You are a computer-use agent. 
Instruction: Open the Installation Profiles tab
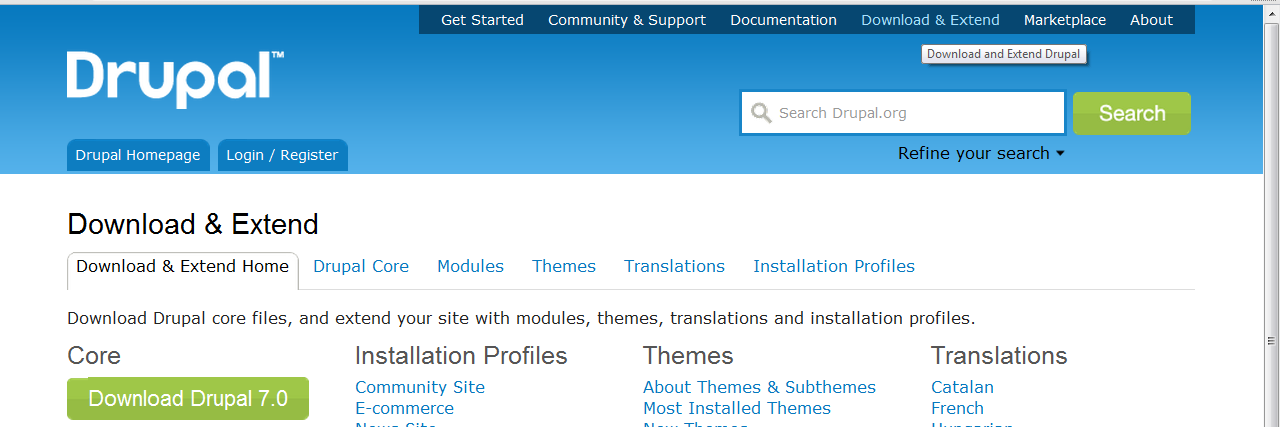(x=834, y=266)
